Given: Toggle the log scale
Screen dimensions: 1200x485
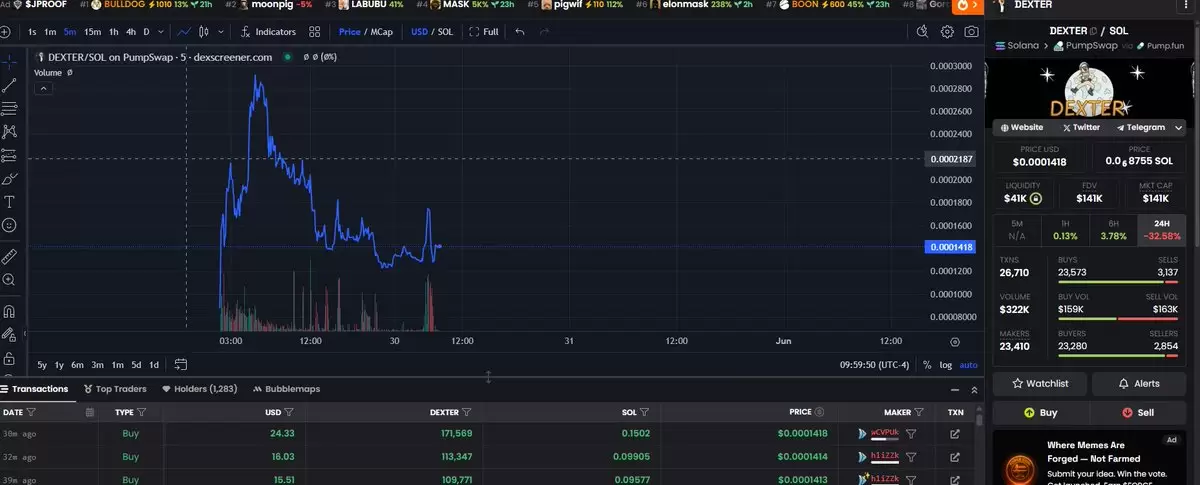Looking at the screenshot, I should pyautogui.click(x=946, y=365).
